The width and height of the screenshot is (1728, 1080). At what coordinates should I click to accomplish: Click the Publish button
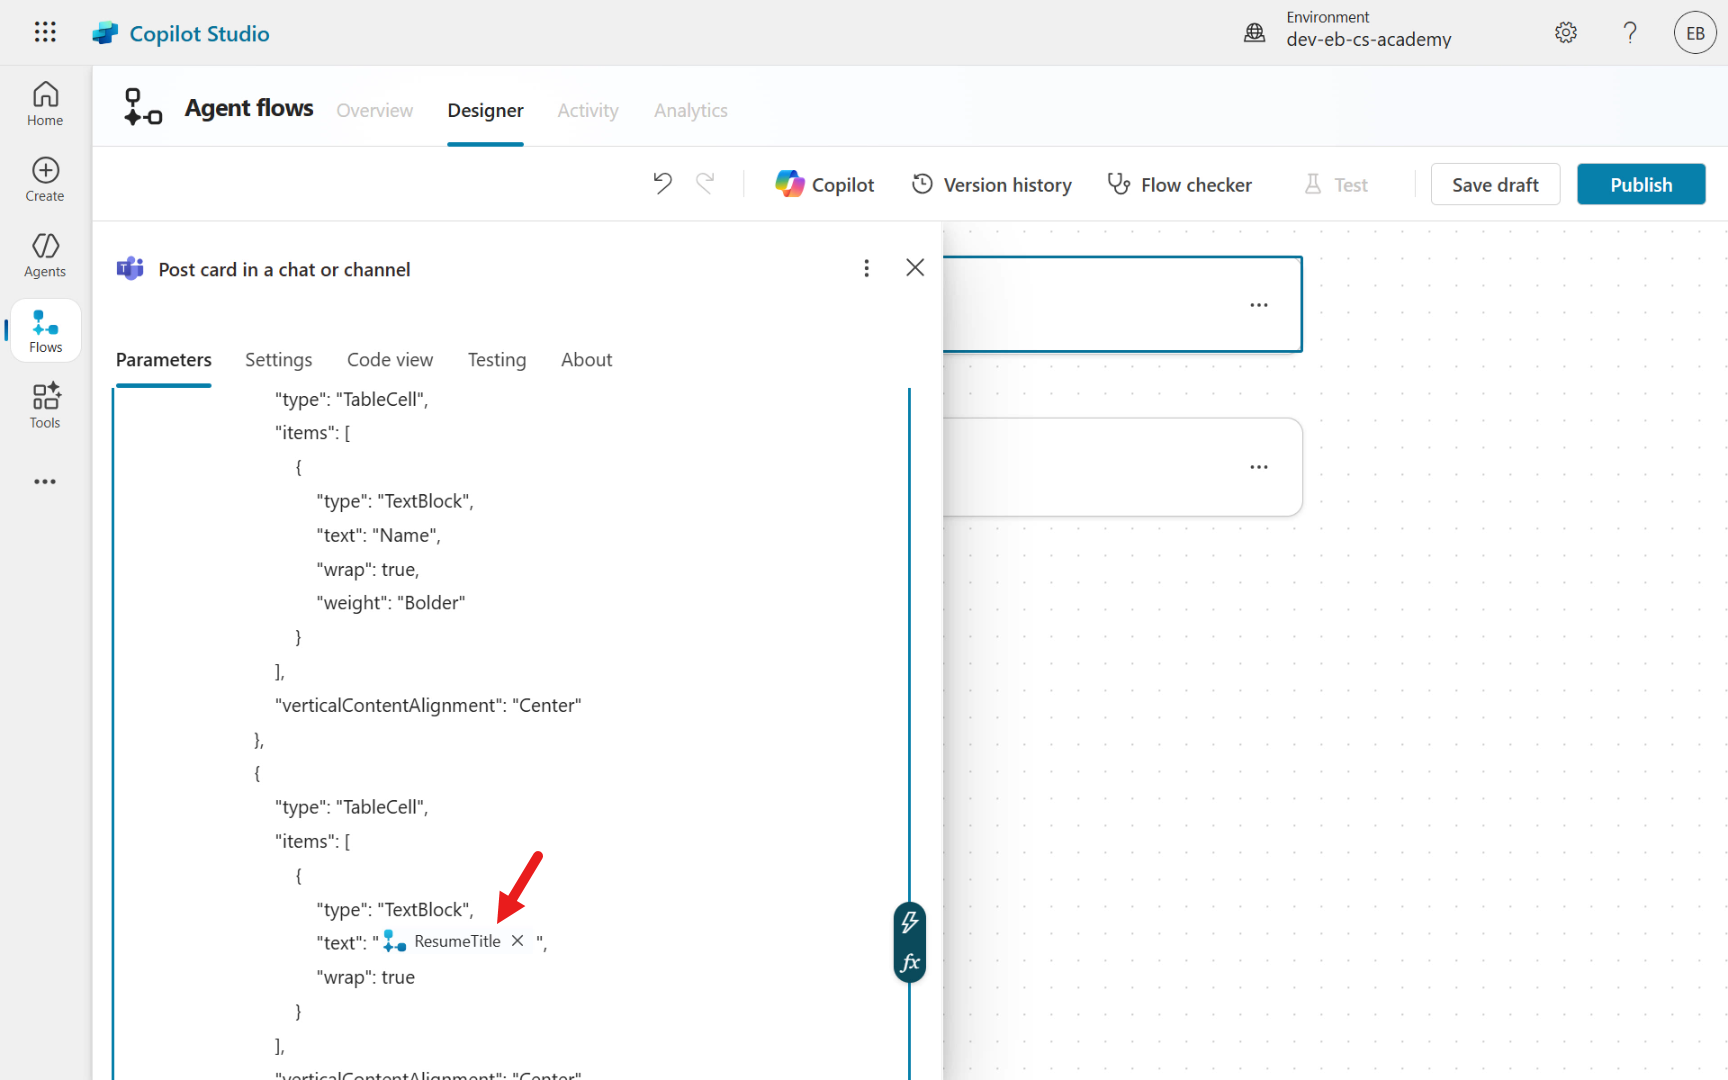[x=1640, y=185]
